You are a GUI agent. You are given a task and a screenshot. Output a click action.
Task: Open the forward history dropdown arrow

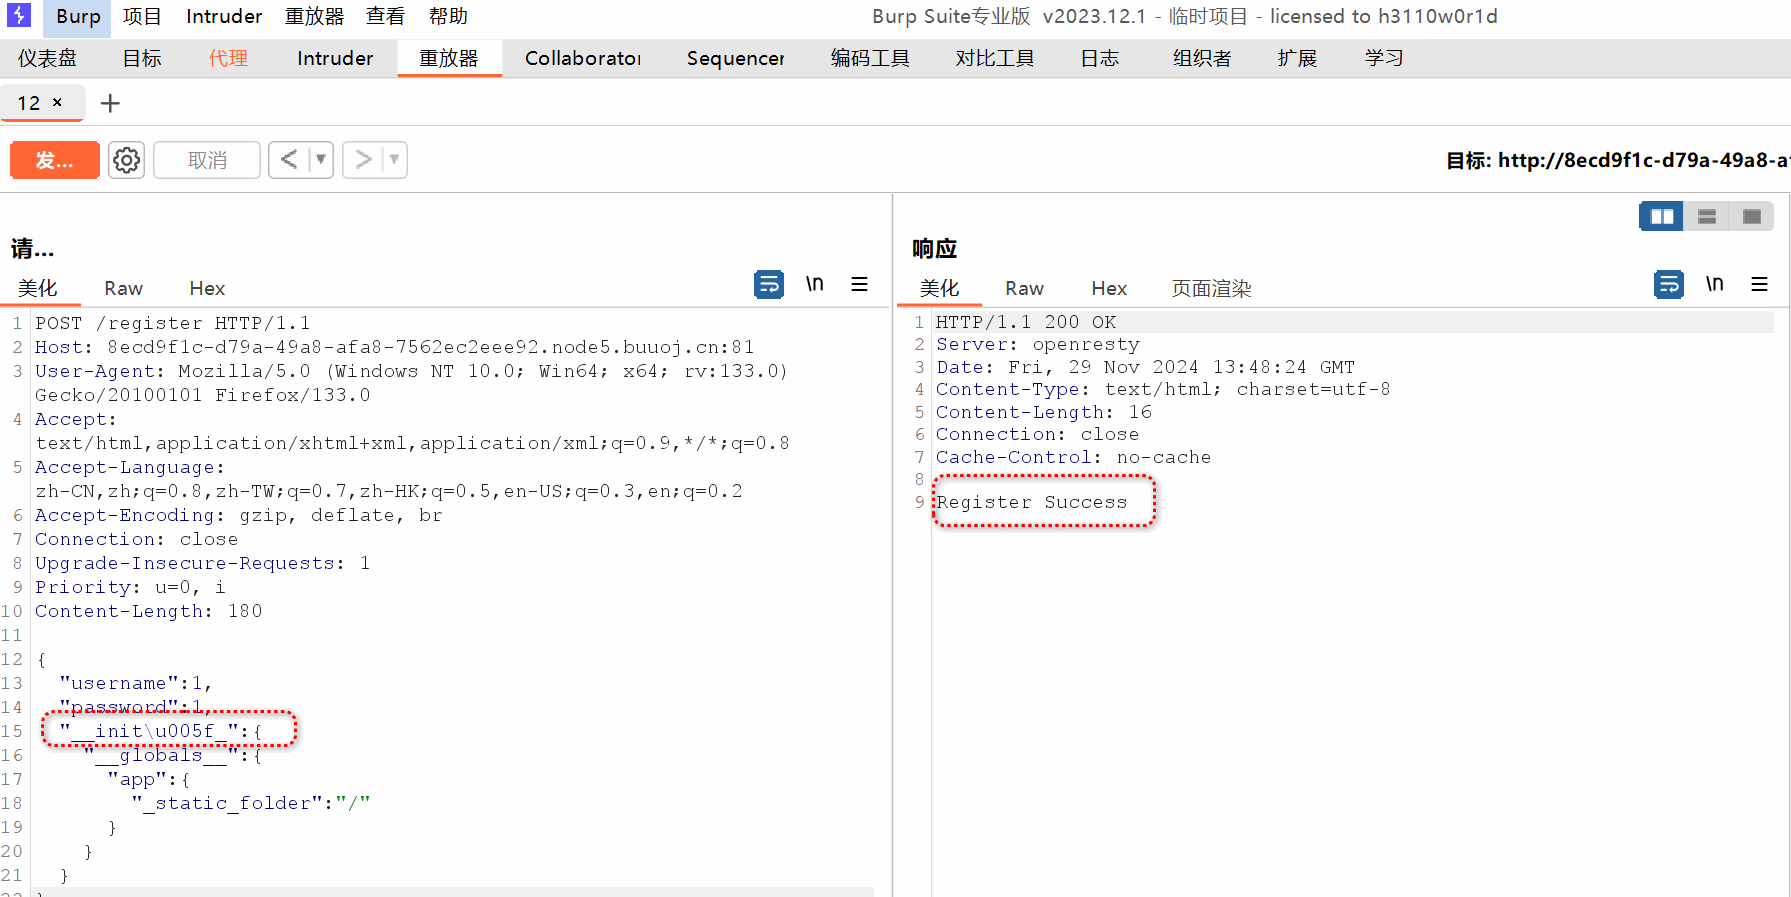[x=395, y=160]
